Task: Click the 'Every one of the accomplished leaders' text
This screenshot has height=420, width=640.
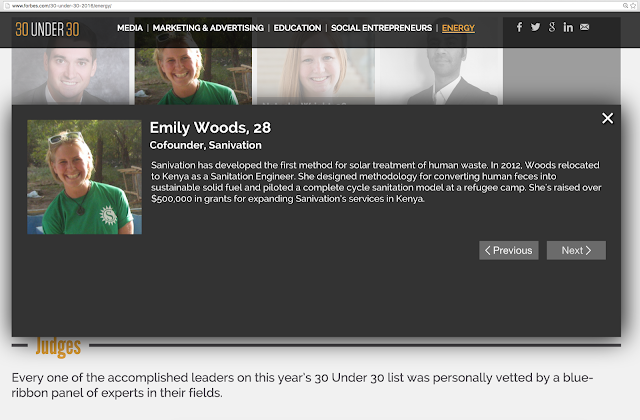Action: click(x=302, y=385)
